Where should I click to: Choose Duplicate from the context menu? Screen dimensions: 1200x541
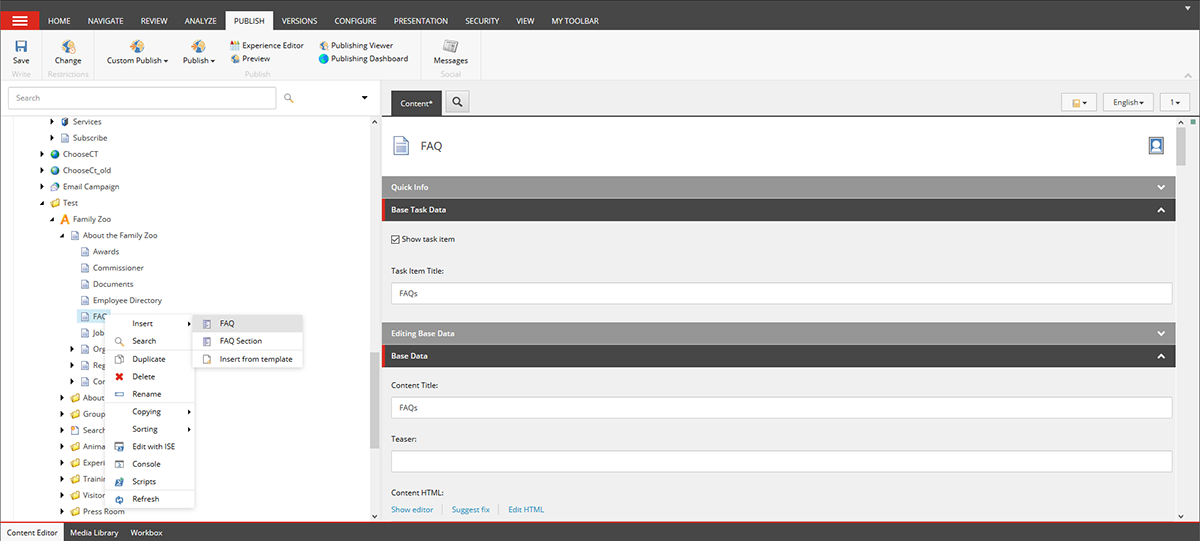pos(148,359)
